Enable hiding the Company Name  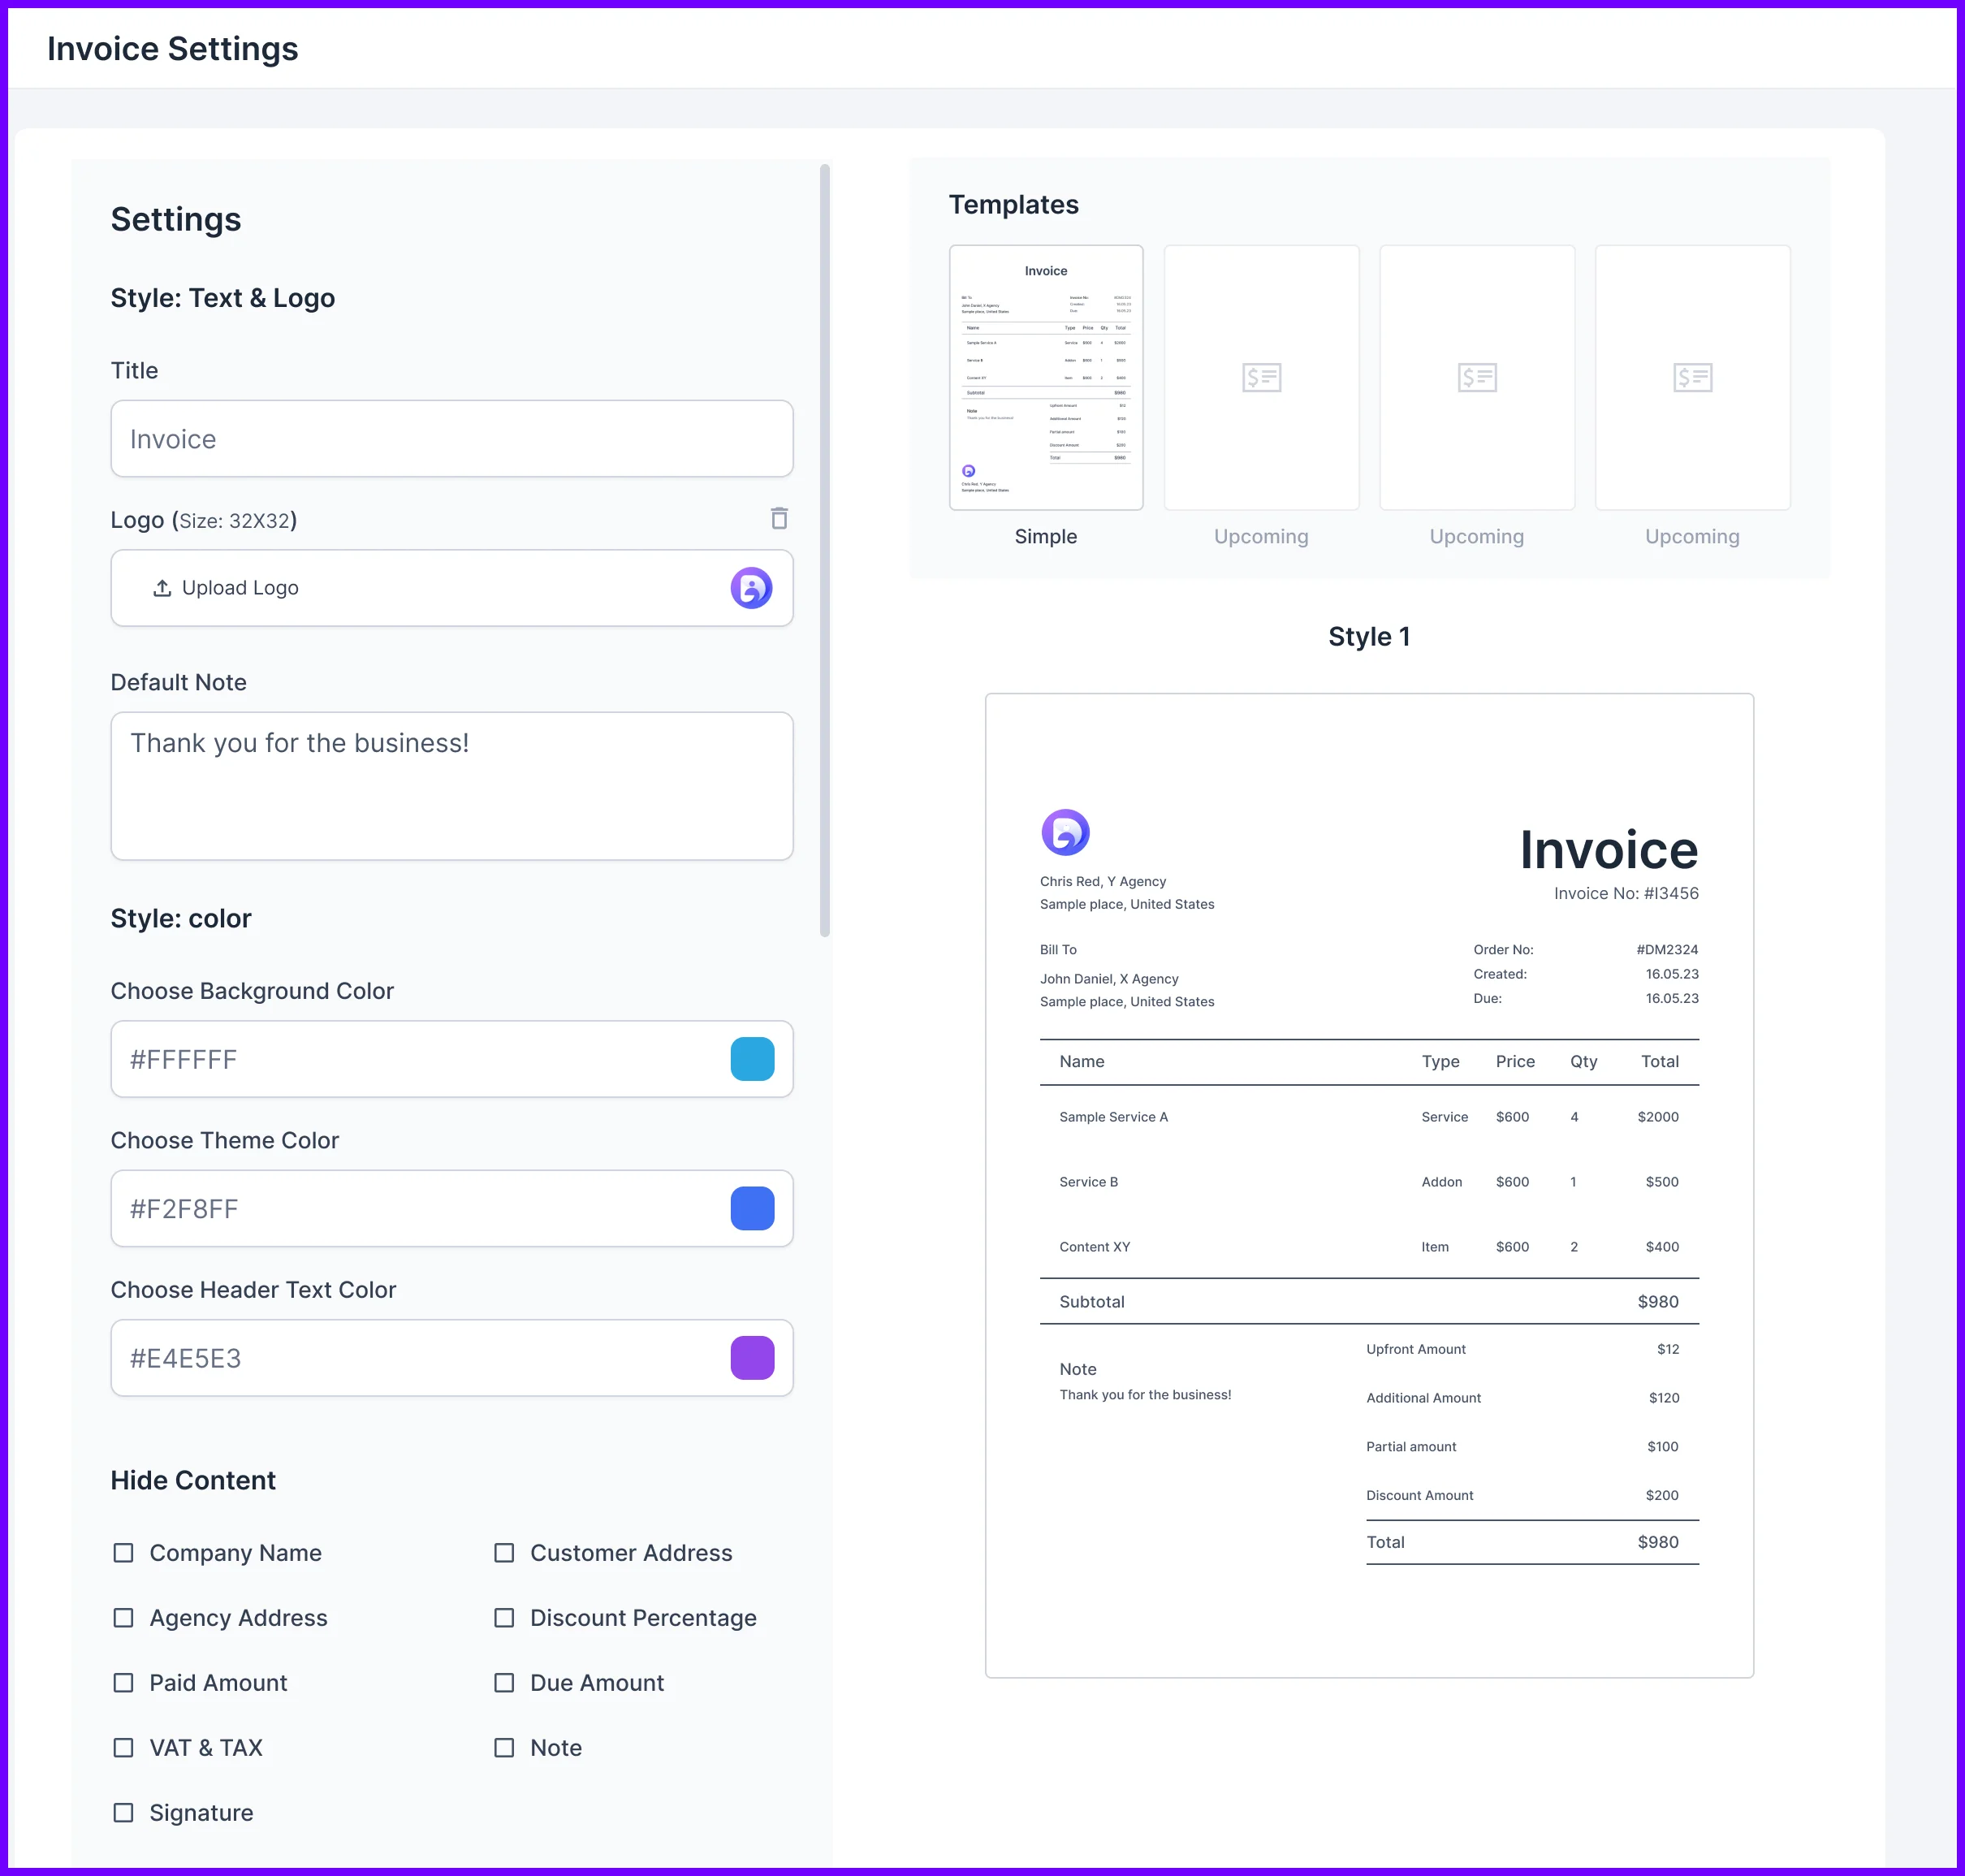pos(123,1553)
